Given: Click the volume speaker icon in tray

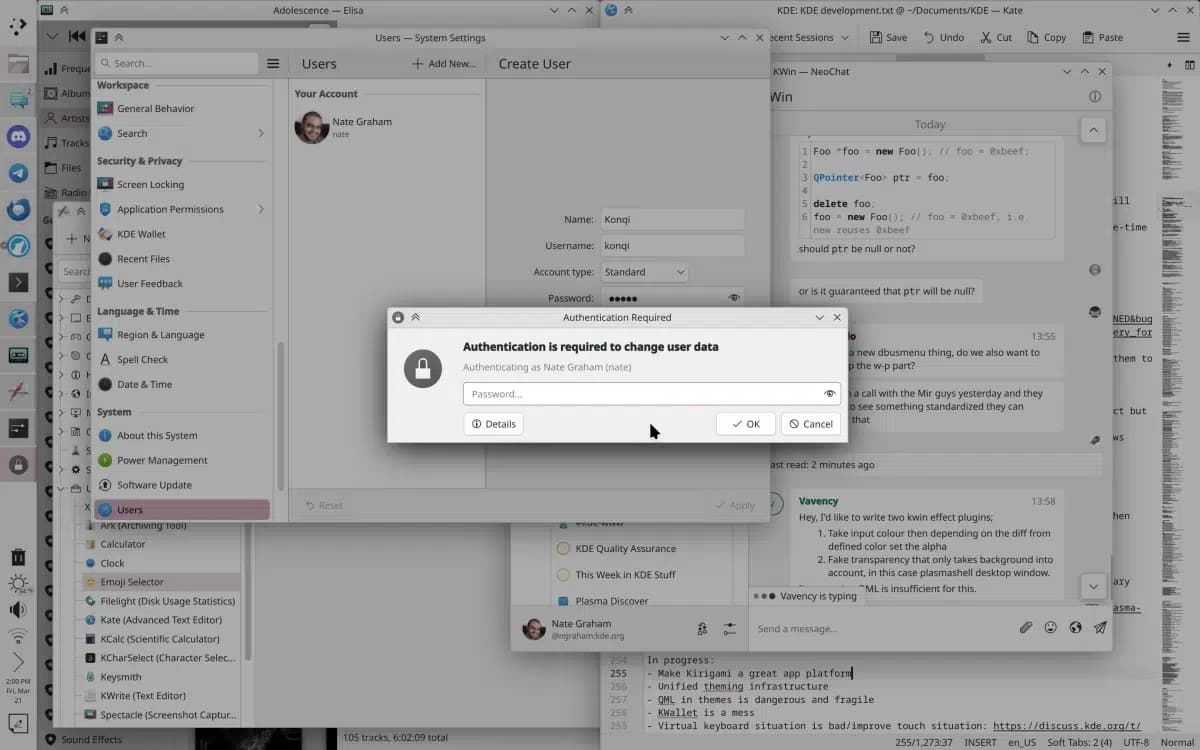Looking at the screenshot, I should tap(18, 610).
